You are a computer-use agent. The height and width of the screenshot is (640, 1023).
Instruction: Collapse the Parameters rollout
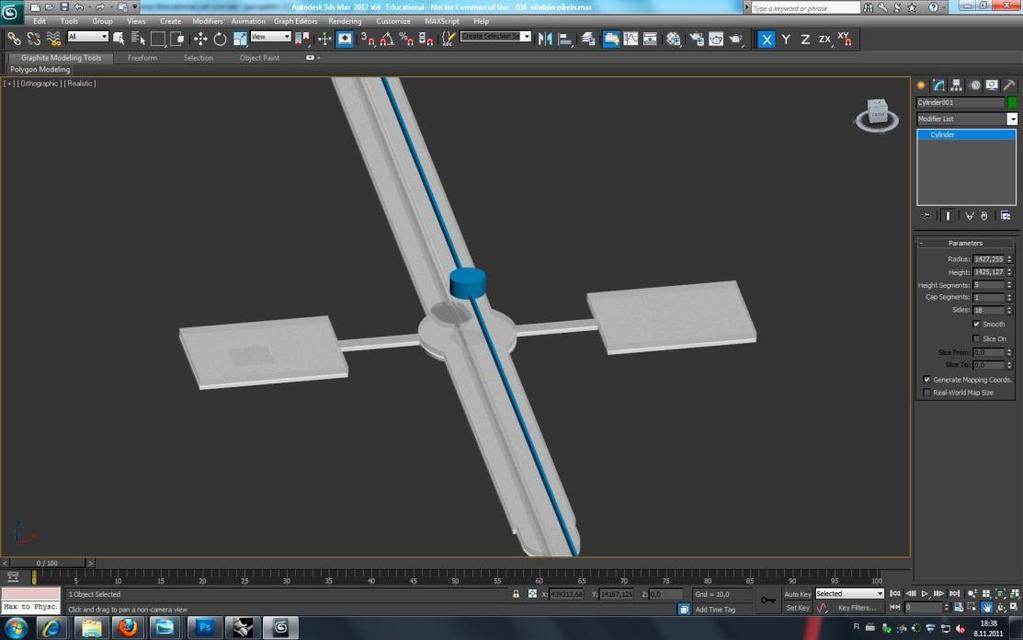click(x=966, y=243)
